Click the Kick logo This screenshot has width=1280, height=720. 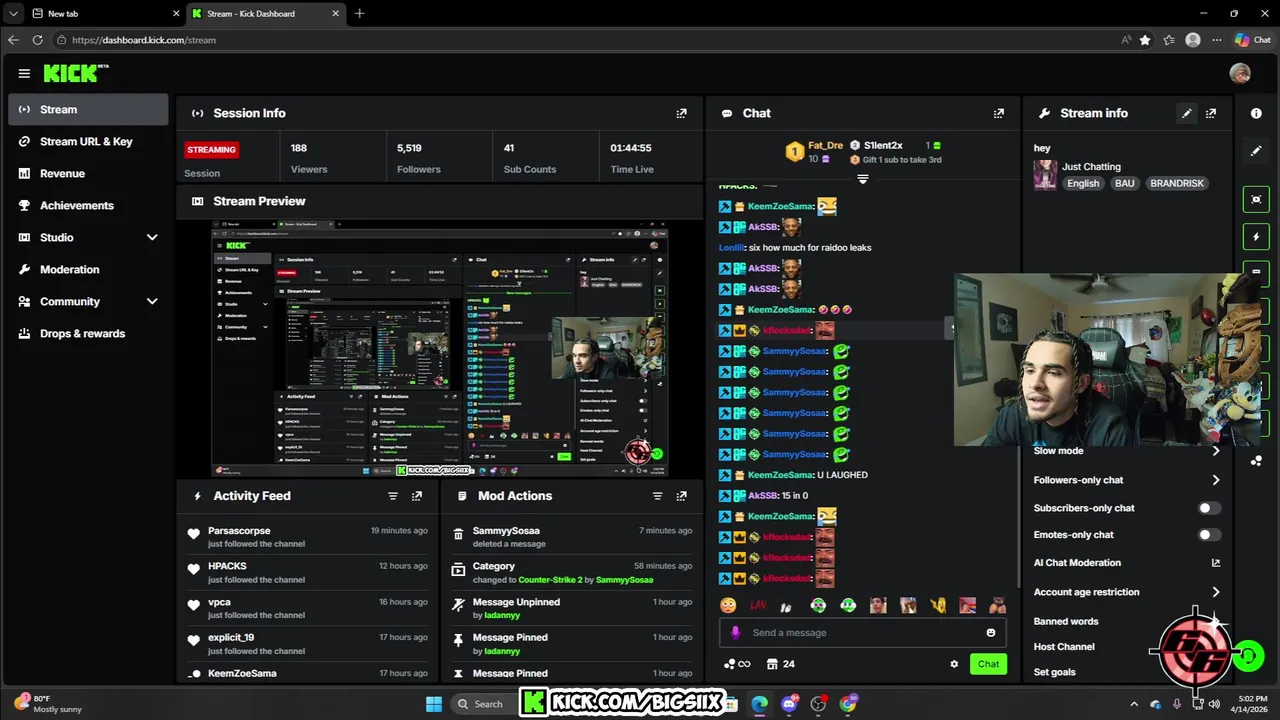[76, 73]
